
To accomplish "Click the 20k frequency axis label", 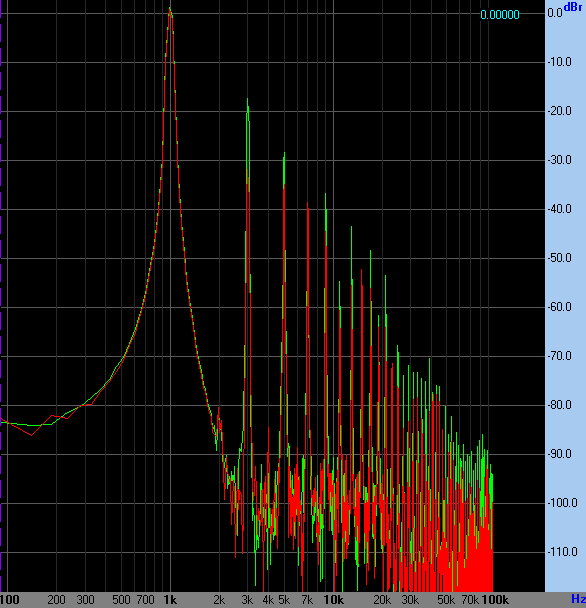I will pyautogui.click(x=382, y=600).
